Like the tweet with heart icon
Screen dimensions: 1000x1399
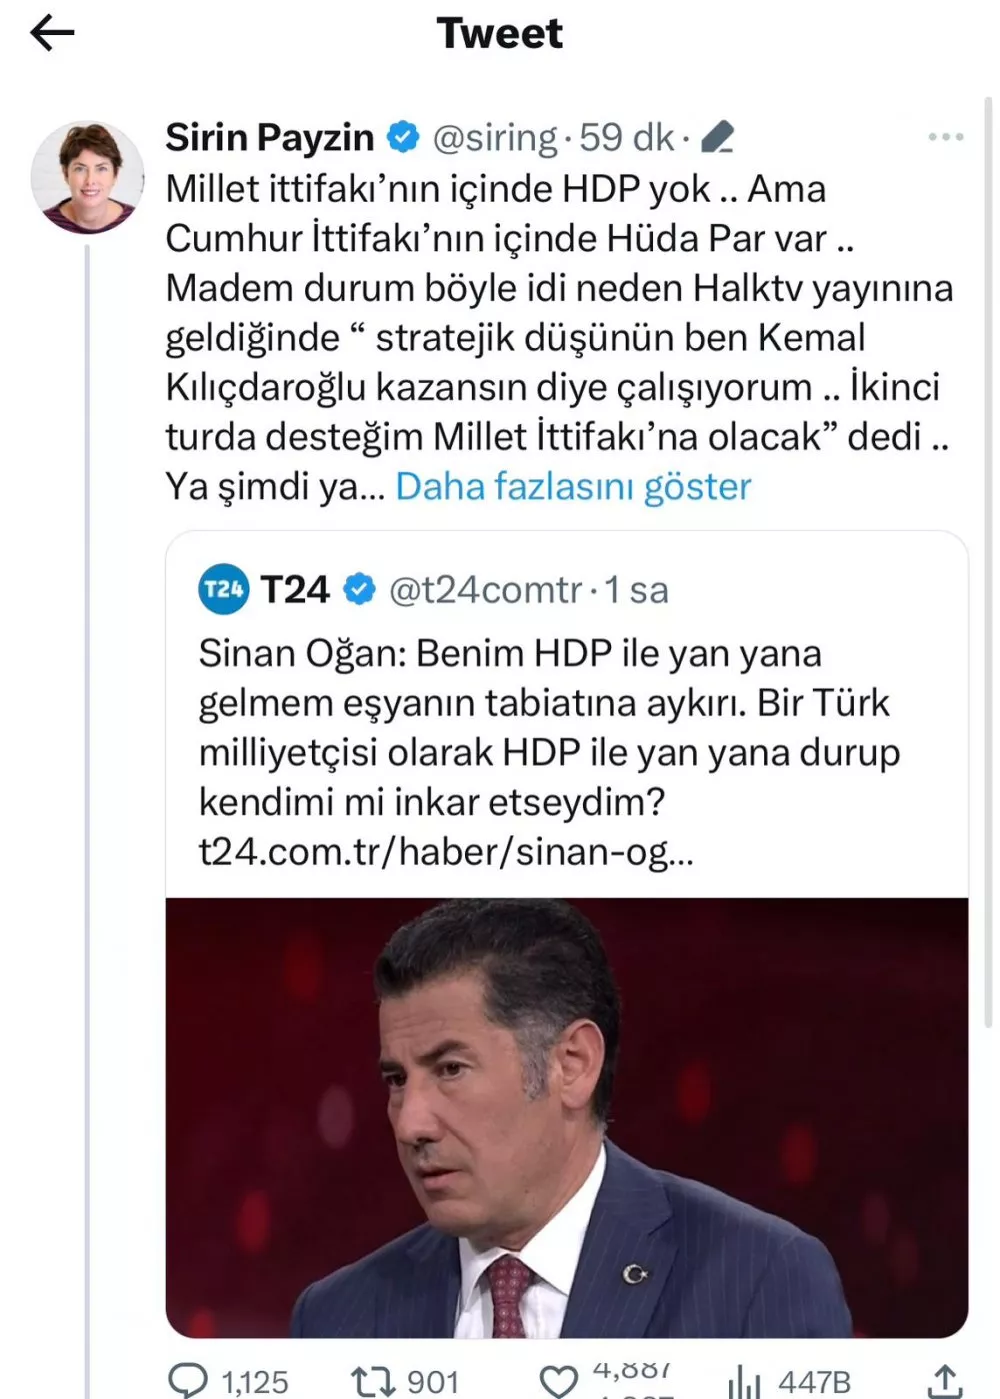tap(558, 1381)
